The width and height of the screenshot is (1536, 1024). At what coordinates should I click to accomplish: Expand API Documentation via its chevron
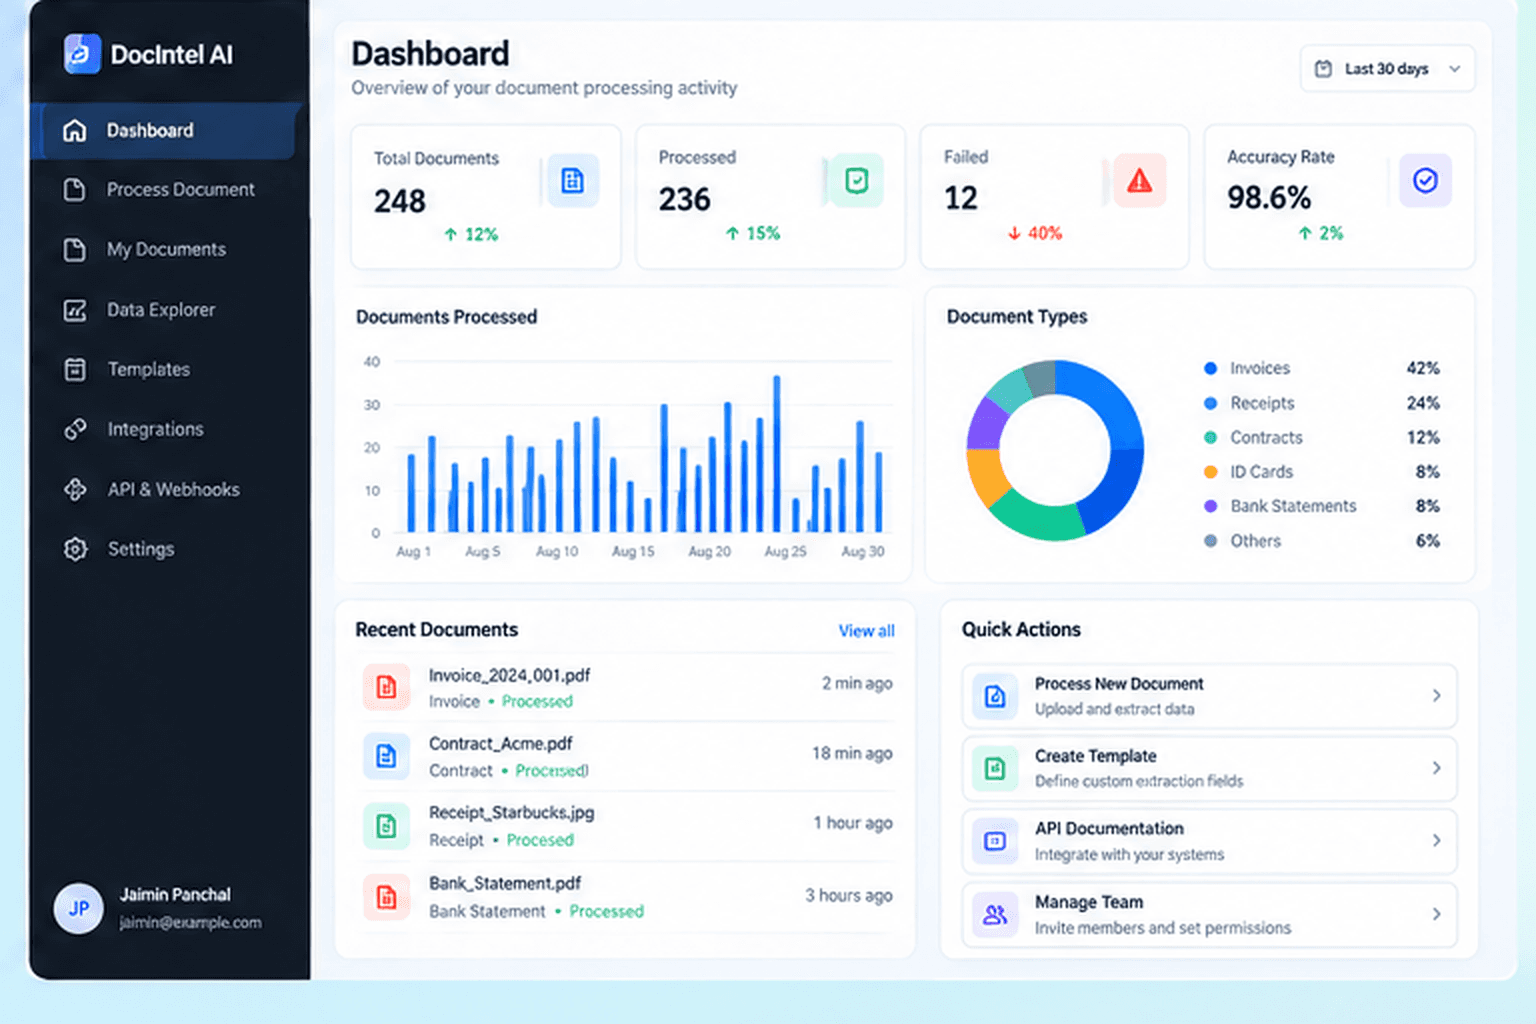pyautogui.click(x=1436, y=841)
